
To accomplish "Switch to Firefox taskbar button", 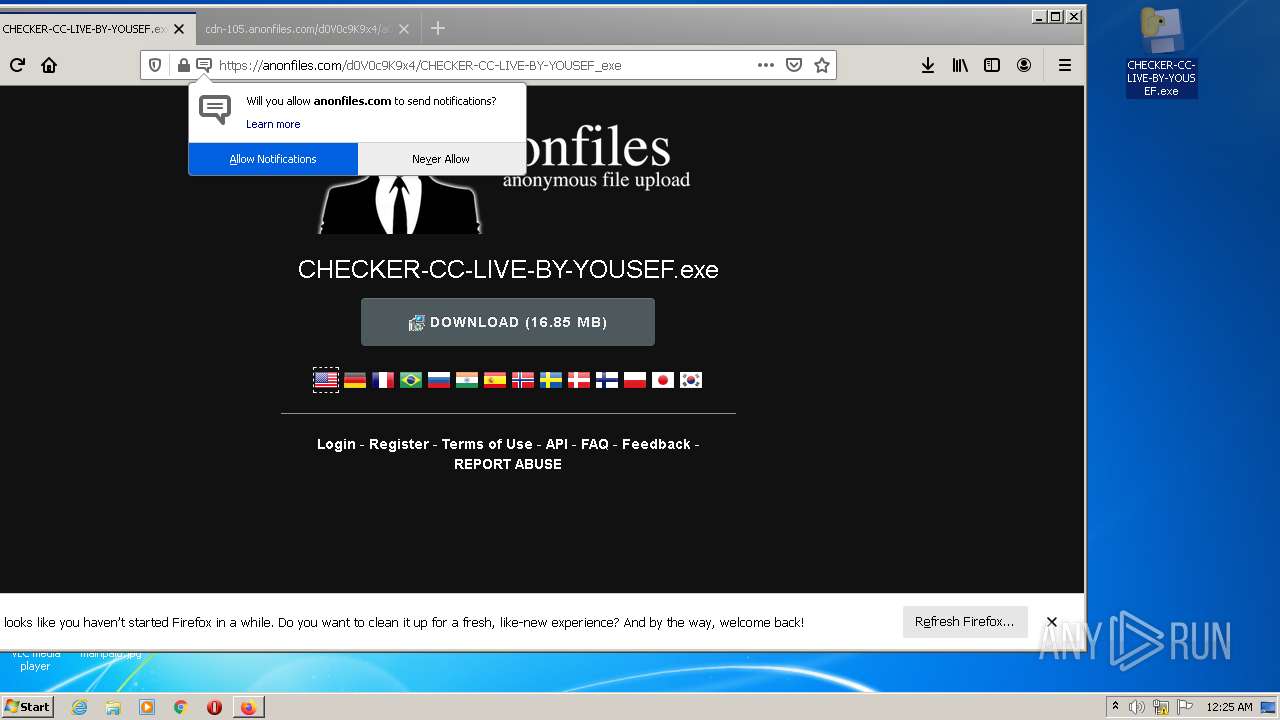I will tap(248, 707).
